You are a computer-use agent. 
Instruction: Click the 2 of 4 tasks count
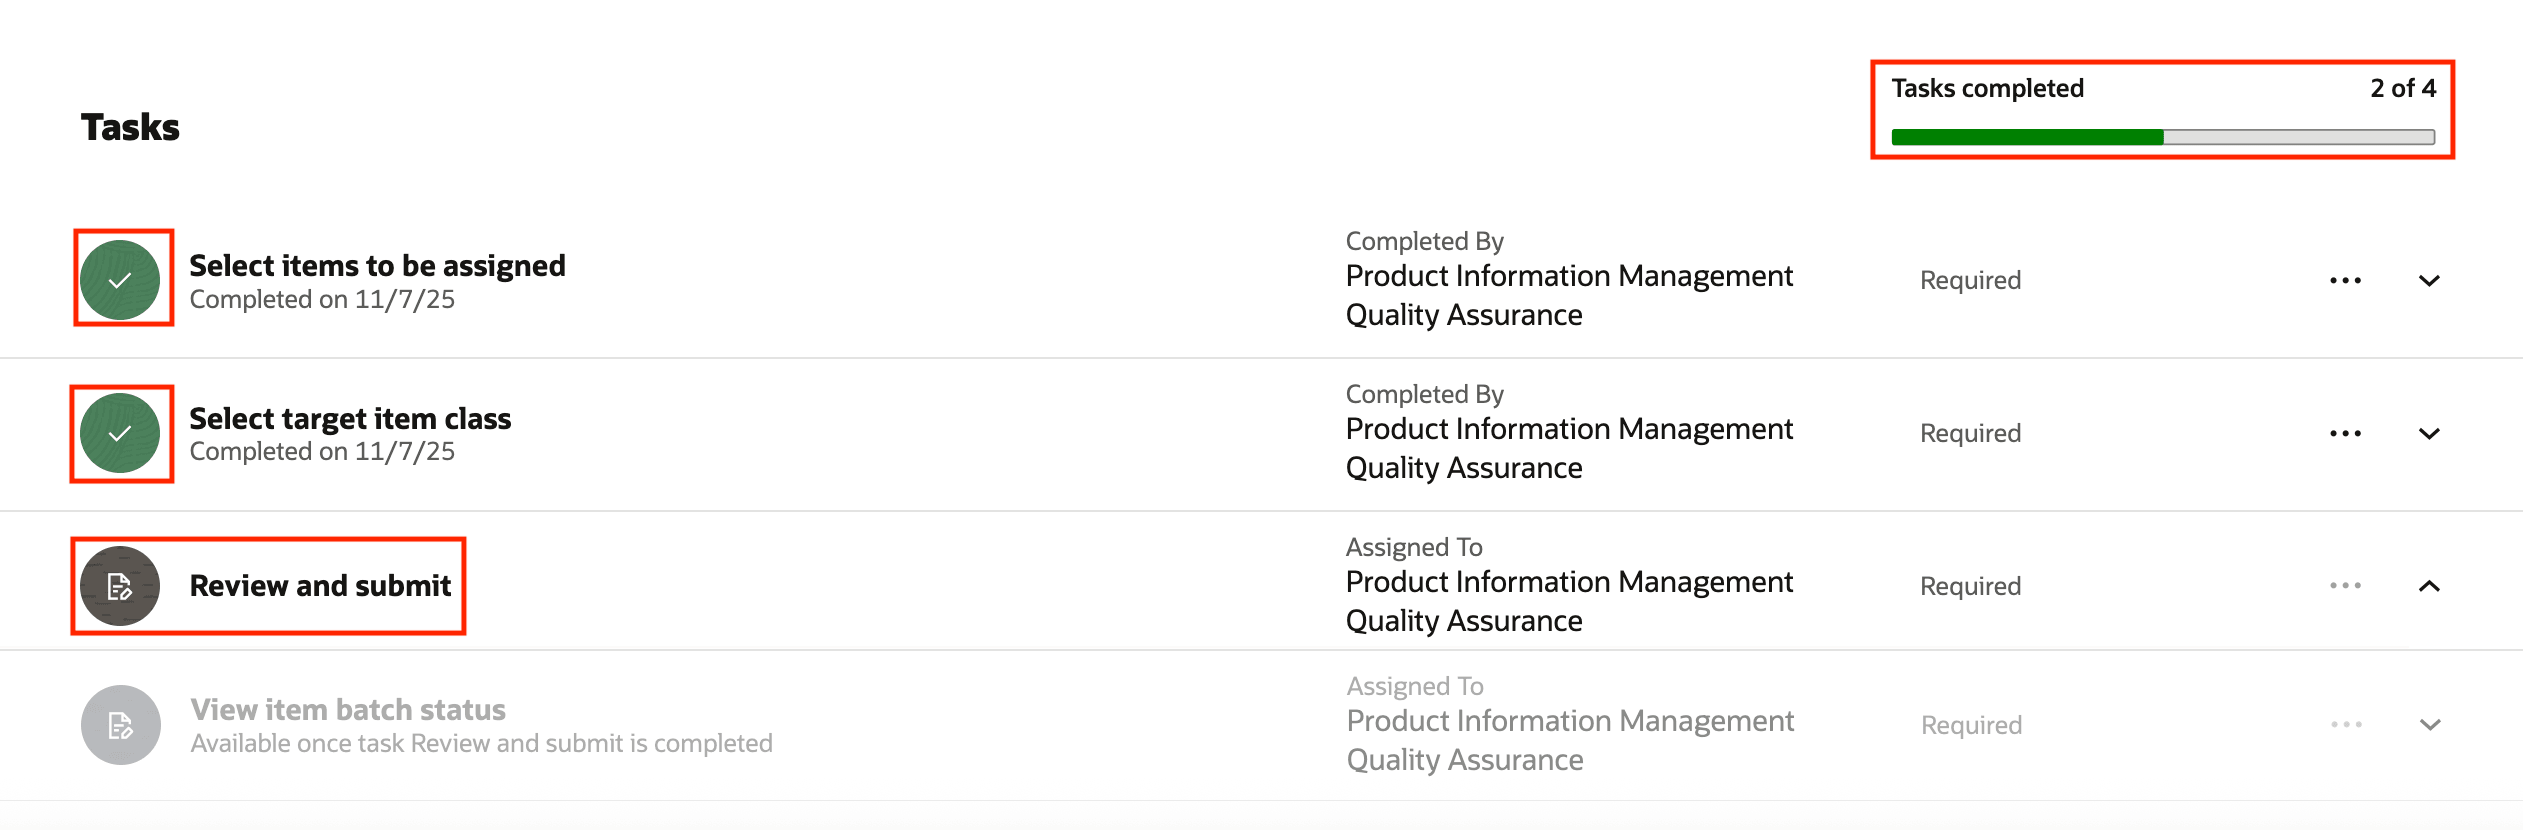click(x=2402, y=89)
